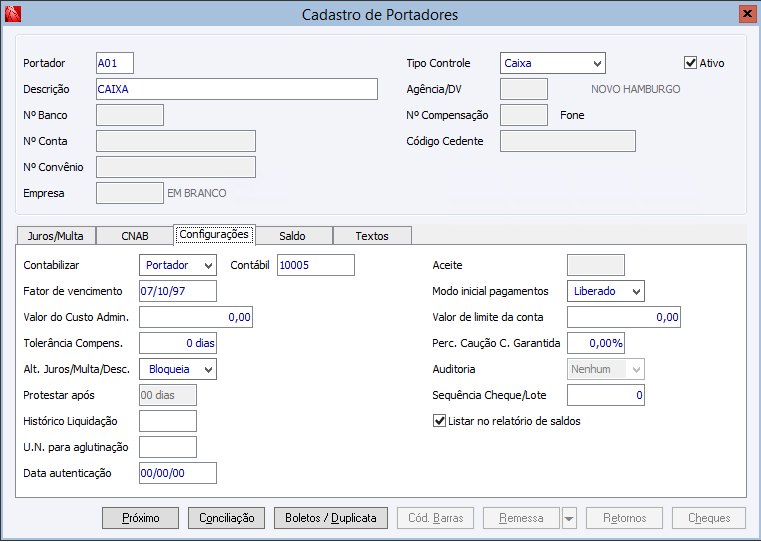Select the Saldo tab
Viewport: 761px width, 542px height.
pos(292,236)
